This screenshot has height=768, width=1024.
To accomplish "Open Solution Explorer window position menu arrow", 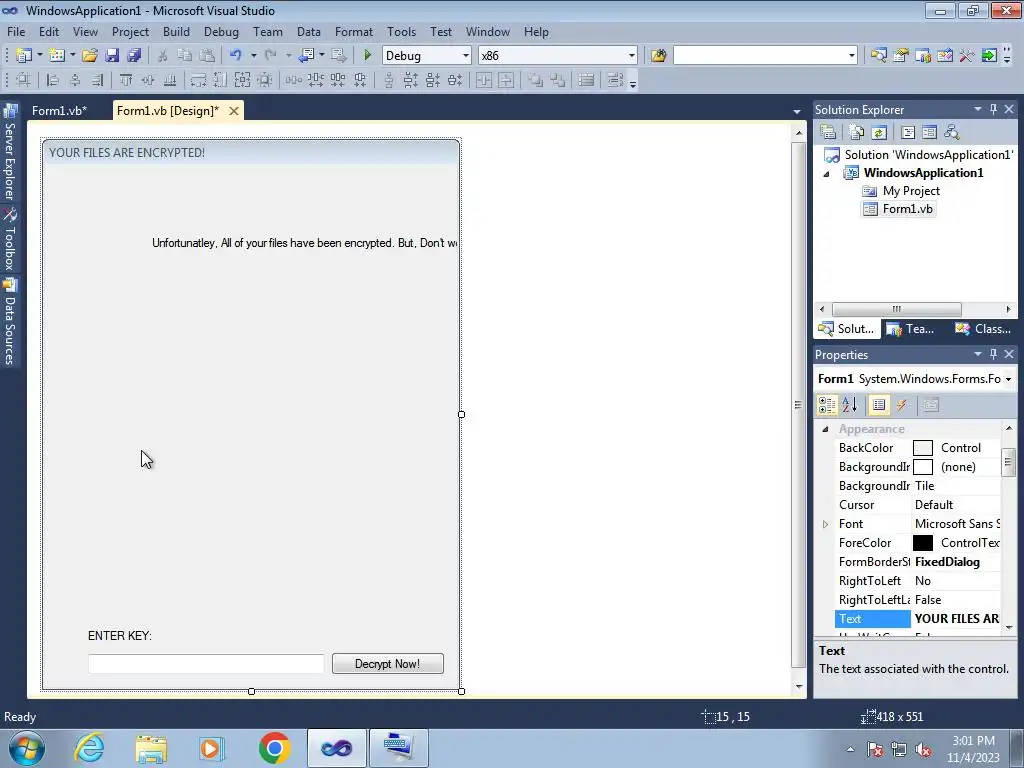I will (978, 109).
